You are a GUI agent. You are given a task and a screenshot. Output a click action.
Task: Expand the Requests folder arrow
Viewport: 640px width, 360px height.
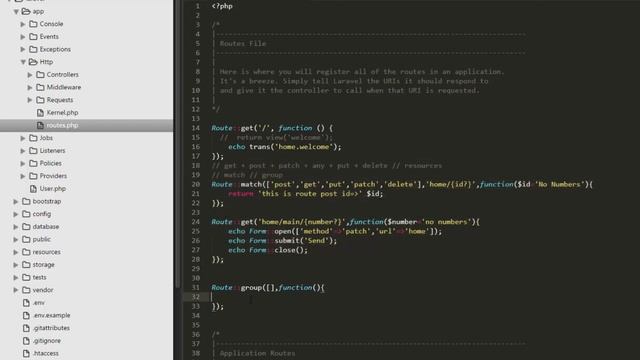click(30, 100)
